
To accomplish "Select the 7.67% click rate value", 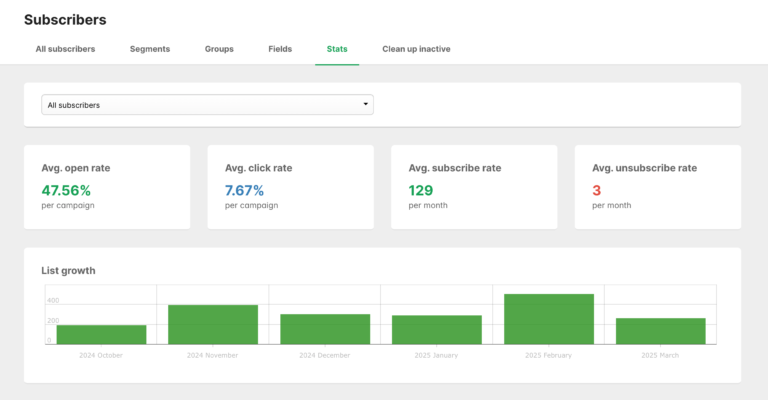I will click(244, 190).
